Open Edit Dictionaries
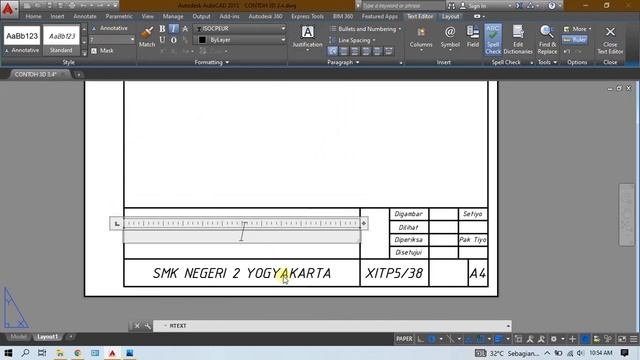This screenshot has width=640, height=360. pyautogui.click(x=518, y=40)
